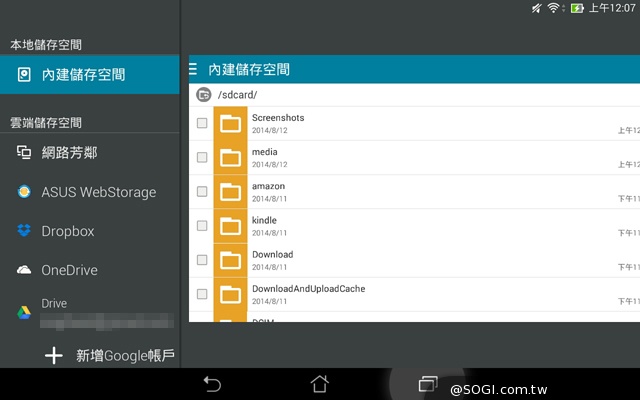The image size is (640, 400).
Task: Tap the 上午12:07 clock
Action: click(x=612, y=8)
